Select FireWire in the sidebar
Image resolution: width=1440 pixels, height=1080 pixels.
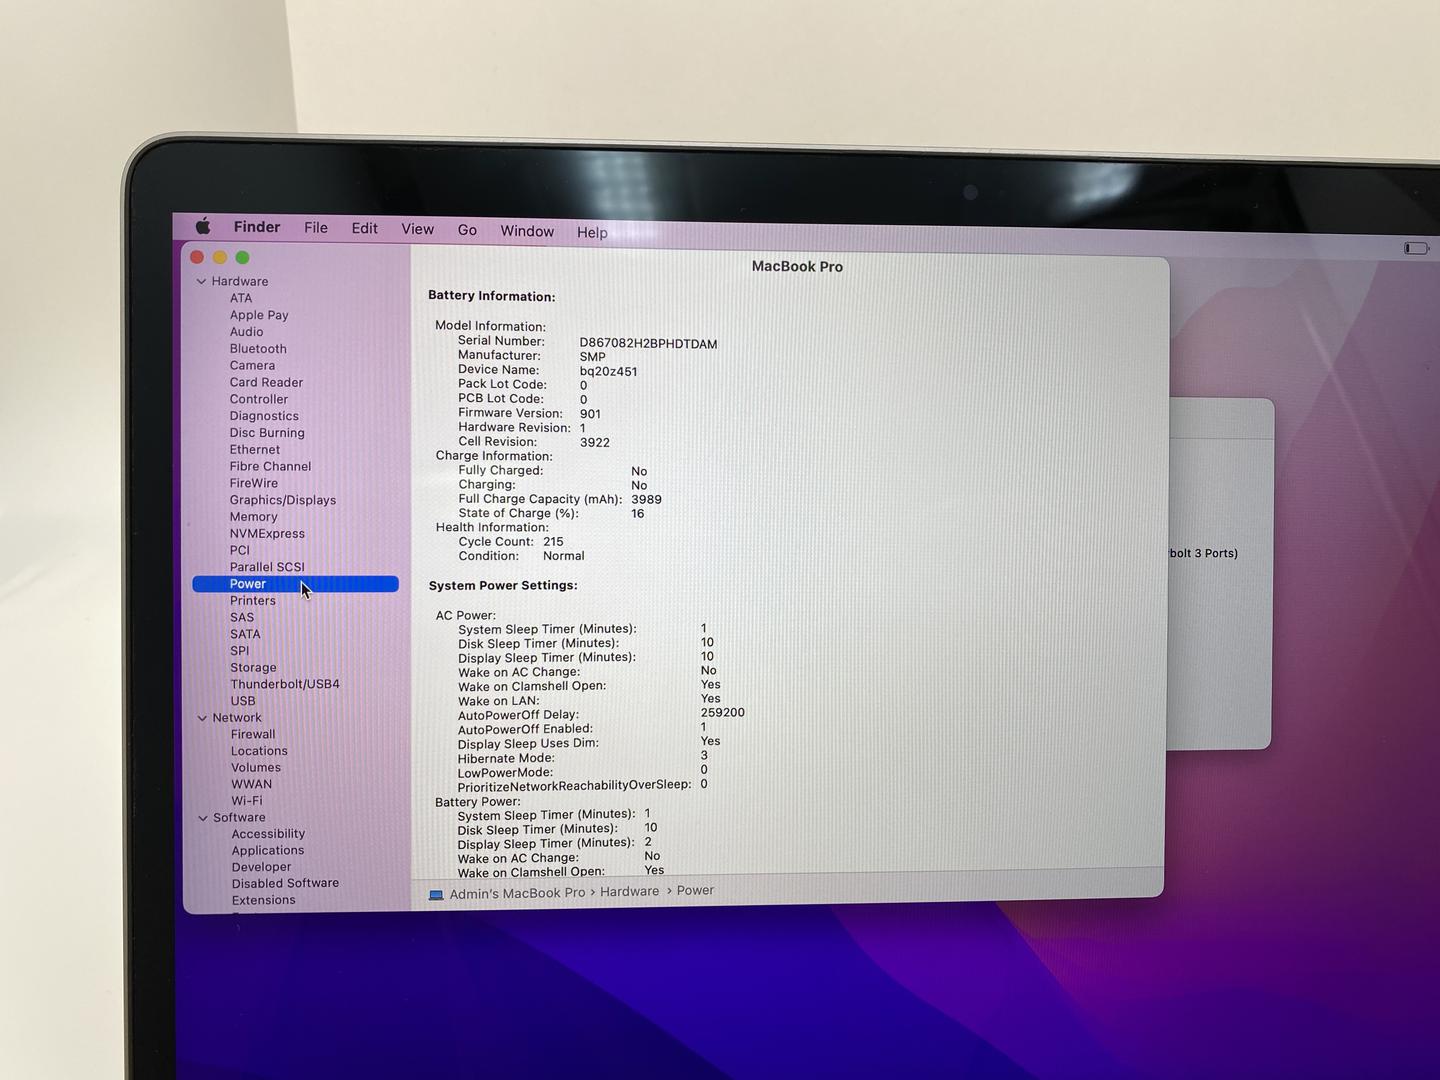coord(254,483)
